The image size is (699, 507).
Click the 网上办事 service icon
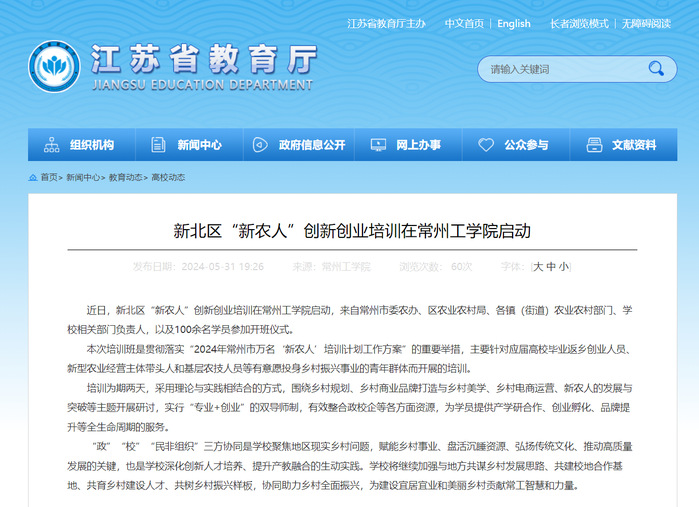tap(379, 145)
